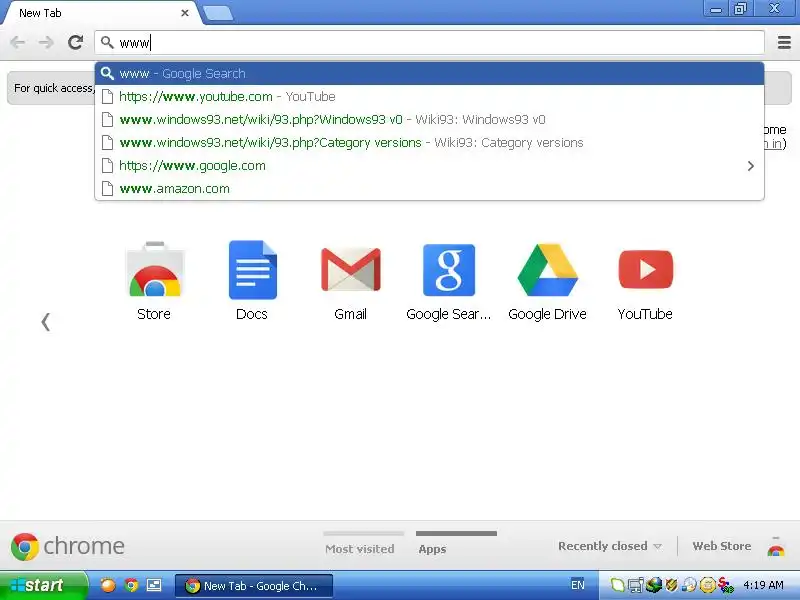The image size is (800, 600).
Task: Choose the www.youtube.com suggestion
Action: (x=429, y=96)
